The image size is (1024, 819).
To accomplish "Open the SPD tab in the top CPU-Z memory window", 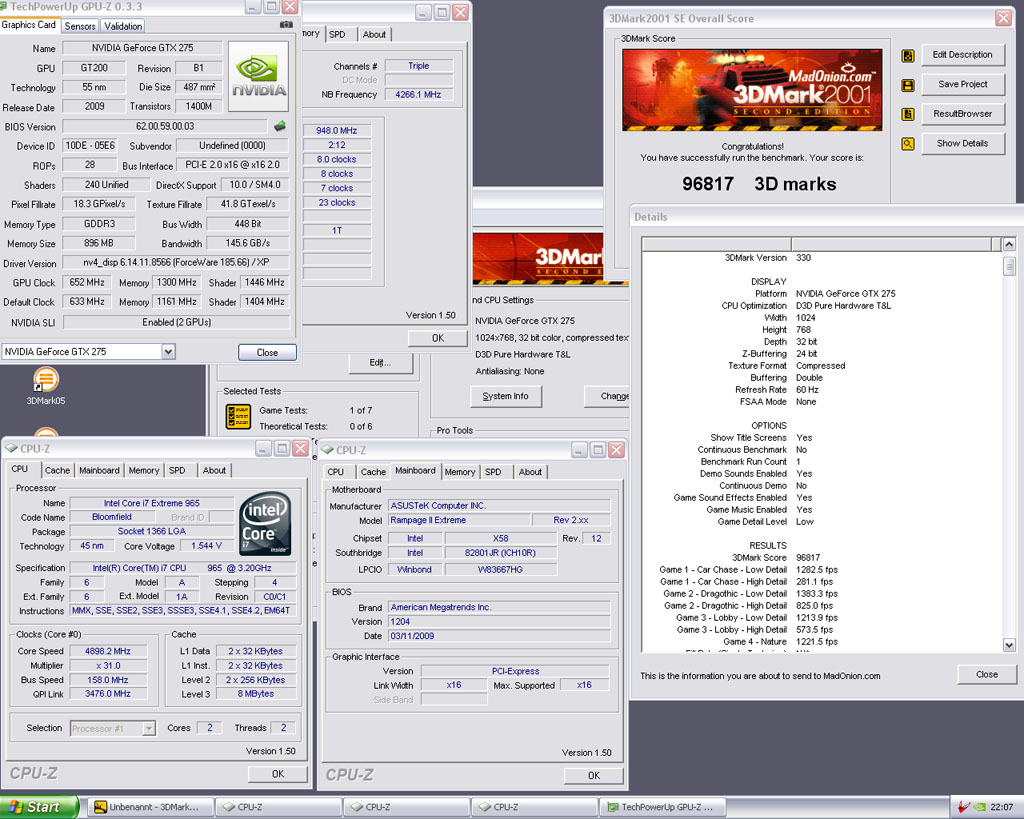I will 337,35.
